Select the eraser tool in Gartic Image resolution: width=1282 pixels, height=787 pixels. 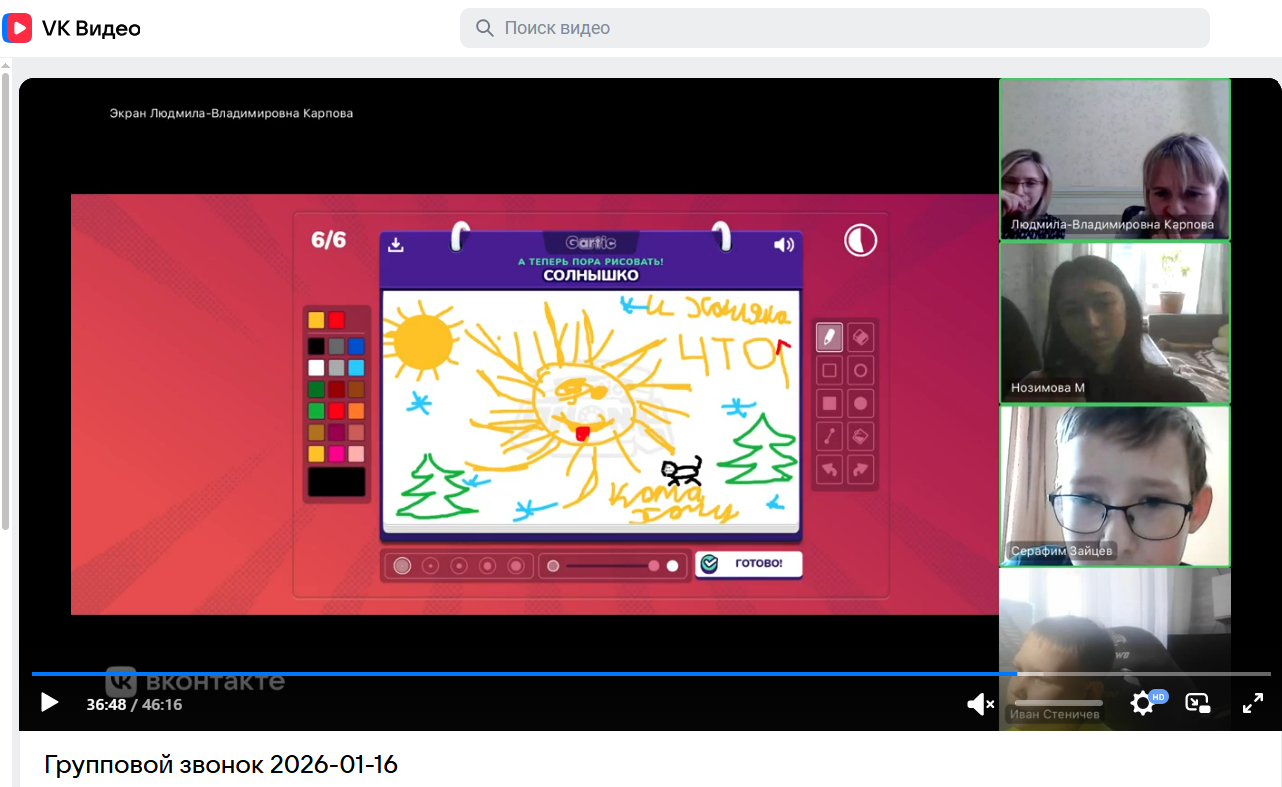(860, 338)
